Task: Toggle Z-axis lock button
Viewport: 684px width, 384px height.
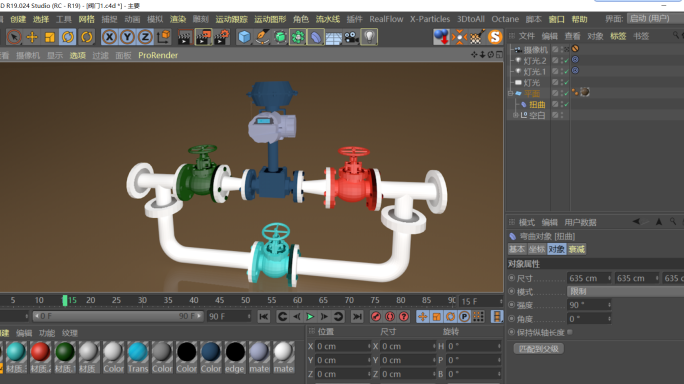Action: coord(145,37)
